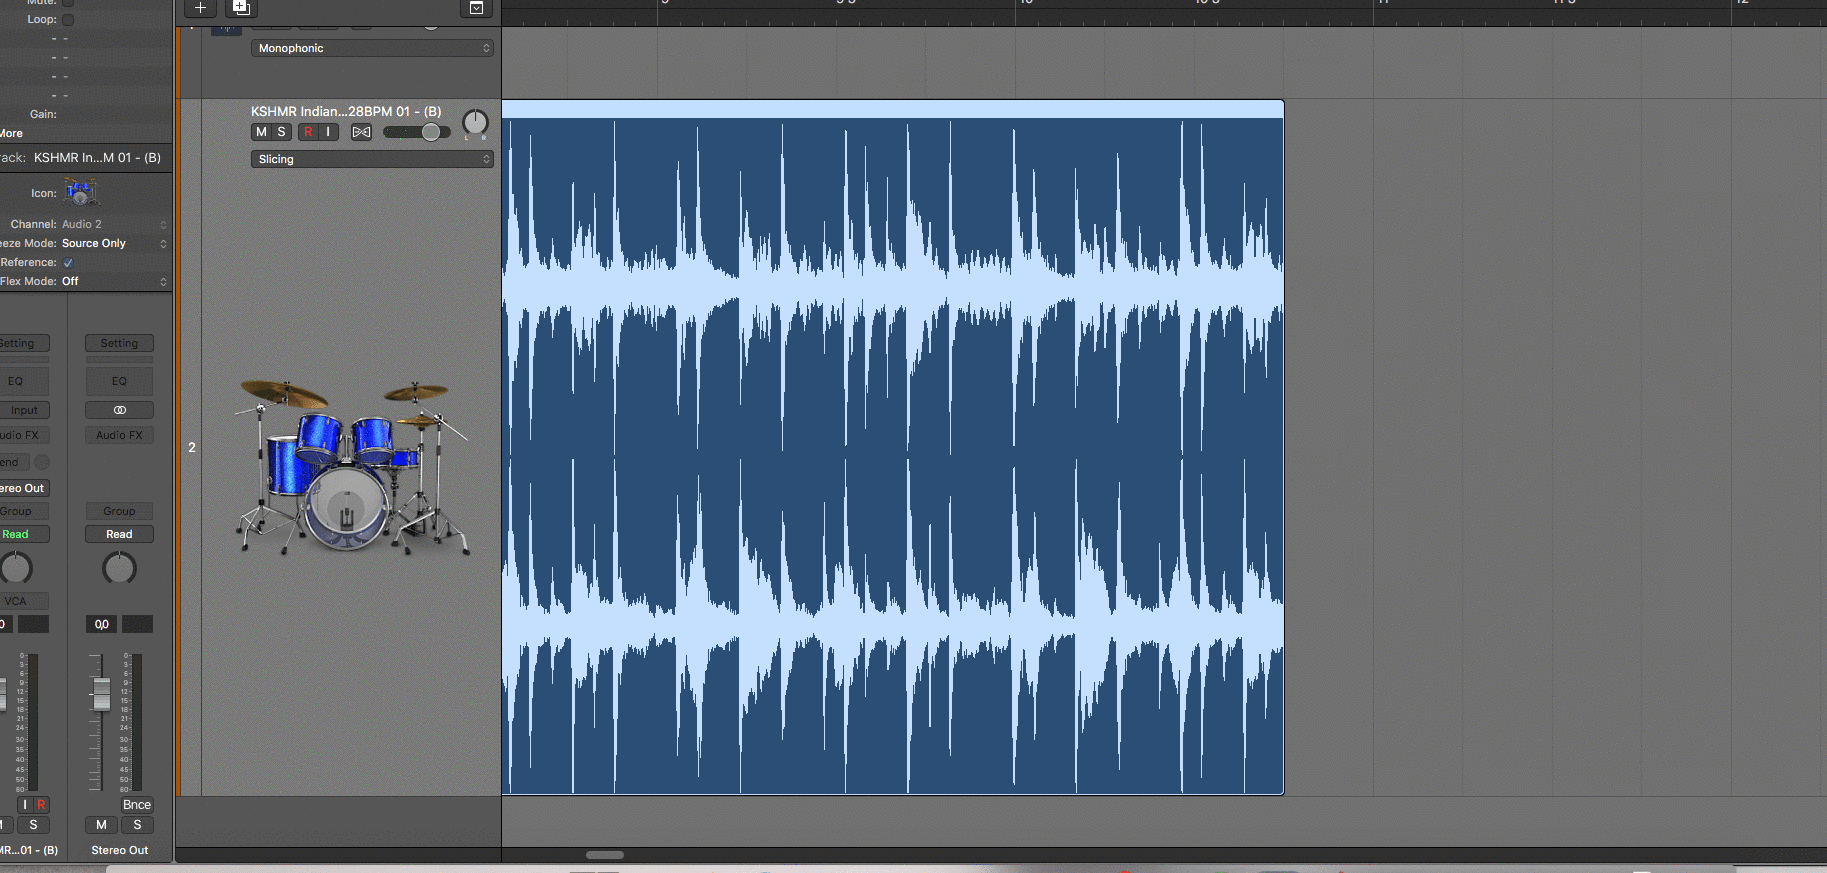Click the Gain parameter in region inspector
Image resolution: width=1827 pixels, height=873 pixels.
tap(43, 114)
